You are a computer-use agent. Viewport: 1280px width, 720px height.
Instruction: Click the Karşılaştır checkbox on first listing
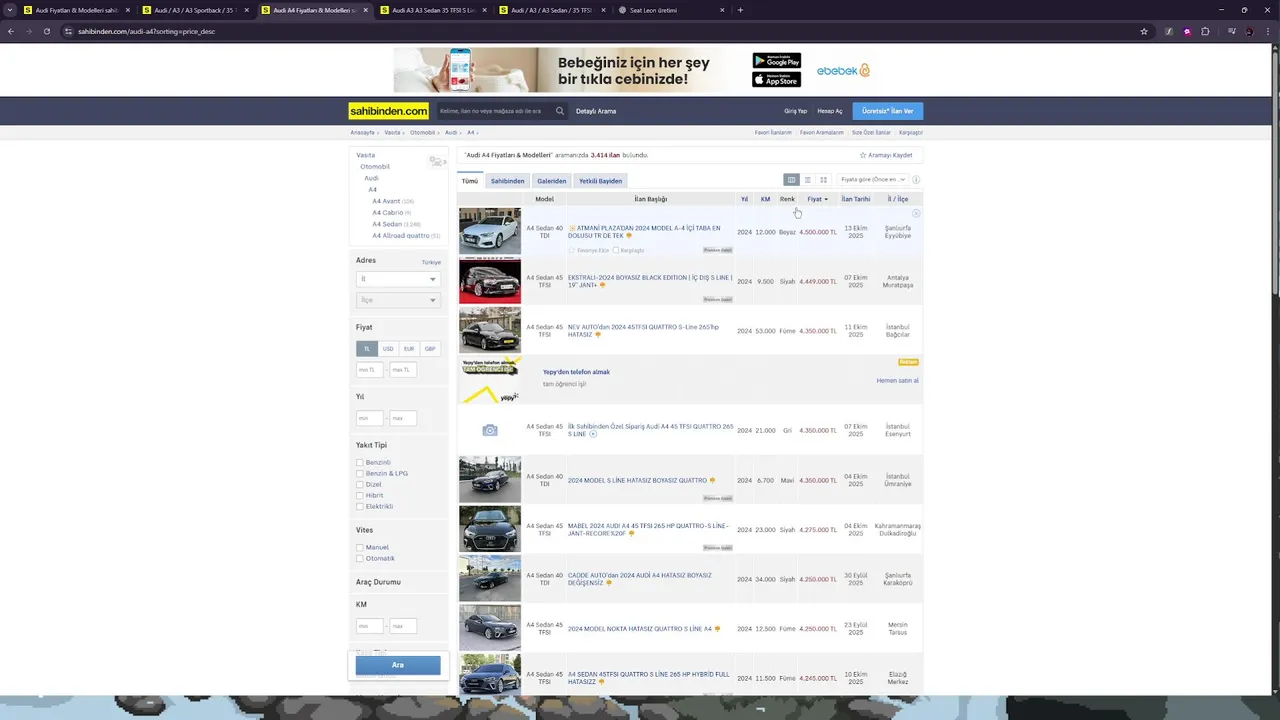point(616,250)
